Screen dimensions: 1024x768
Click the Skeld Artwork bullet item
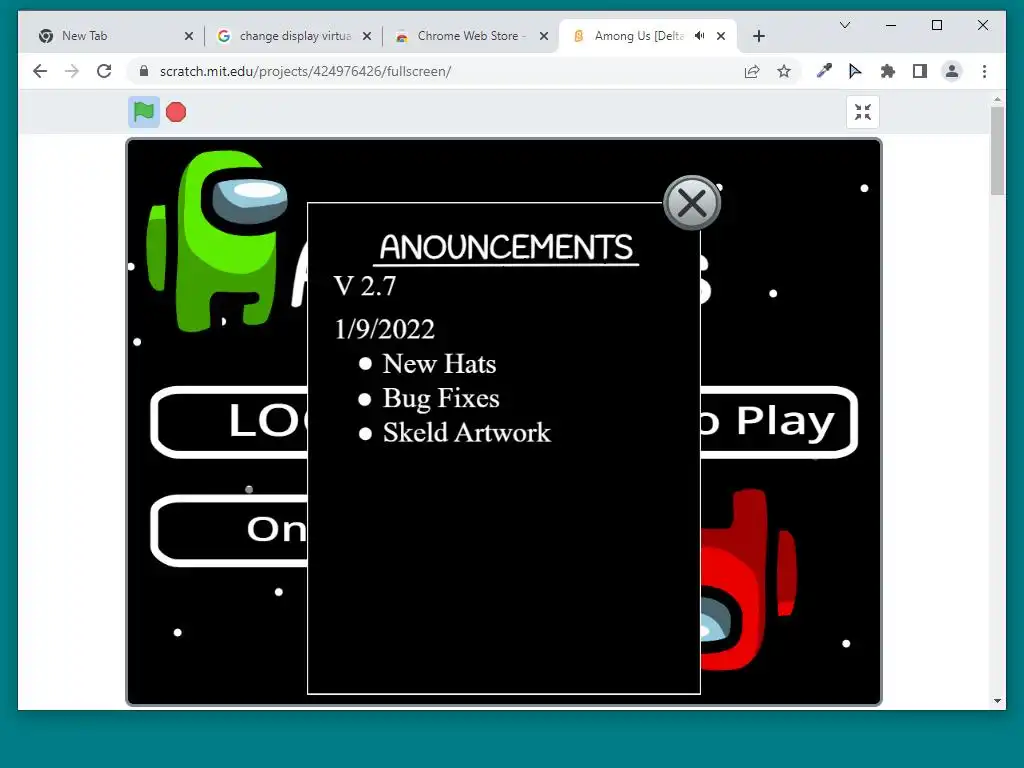(x=455, y=432)
